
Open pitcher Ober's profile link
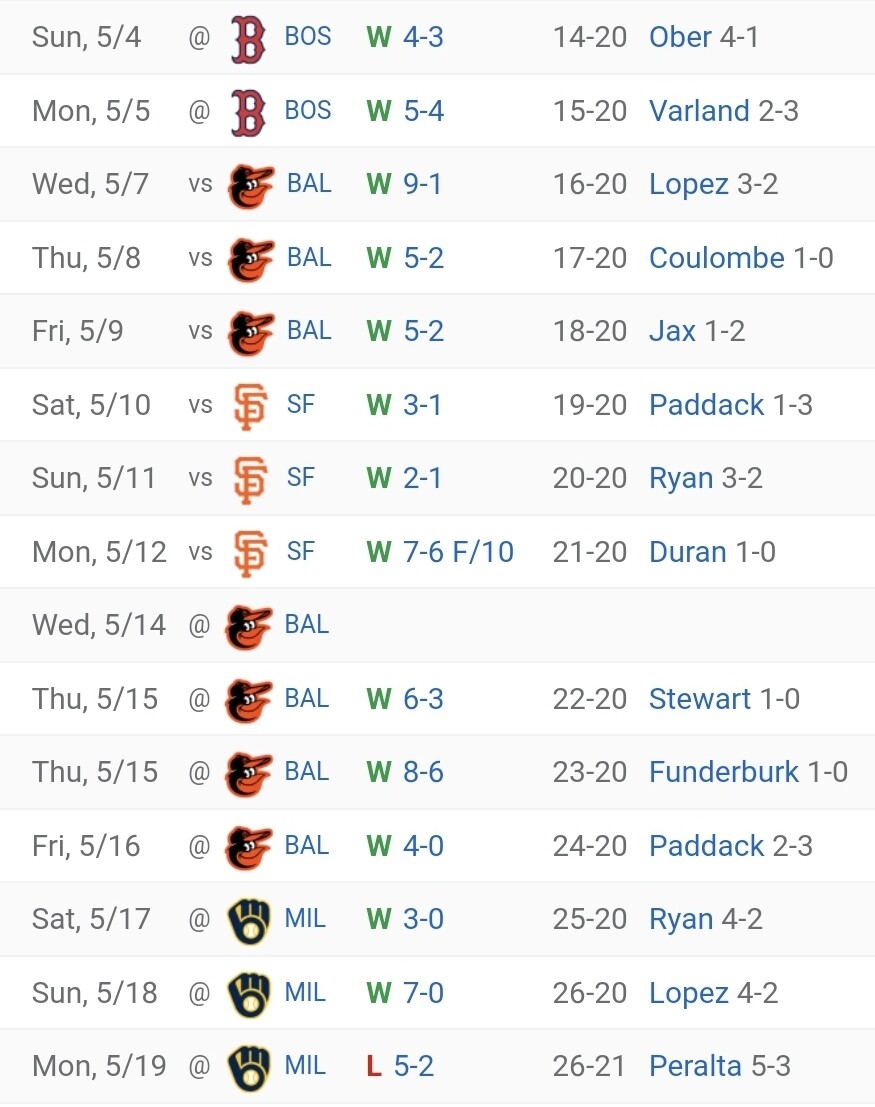click(680, 37)
